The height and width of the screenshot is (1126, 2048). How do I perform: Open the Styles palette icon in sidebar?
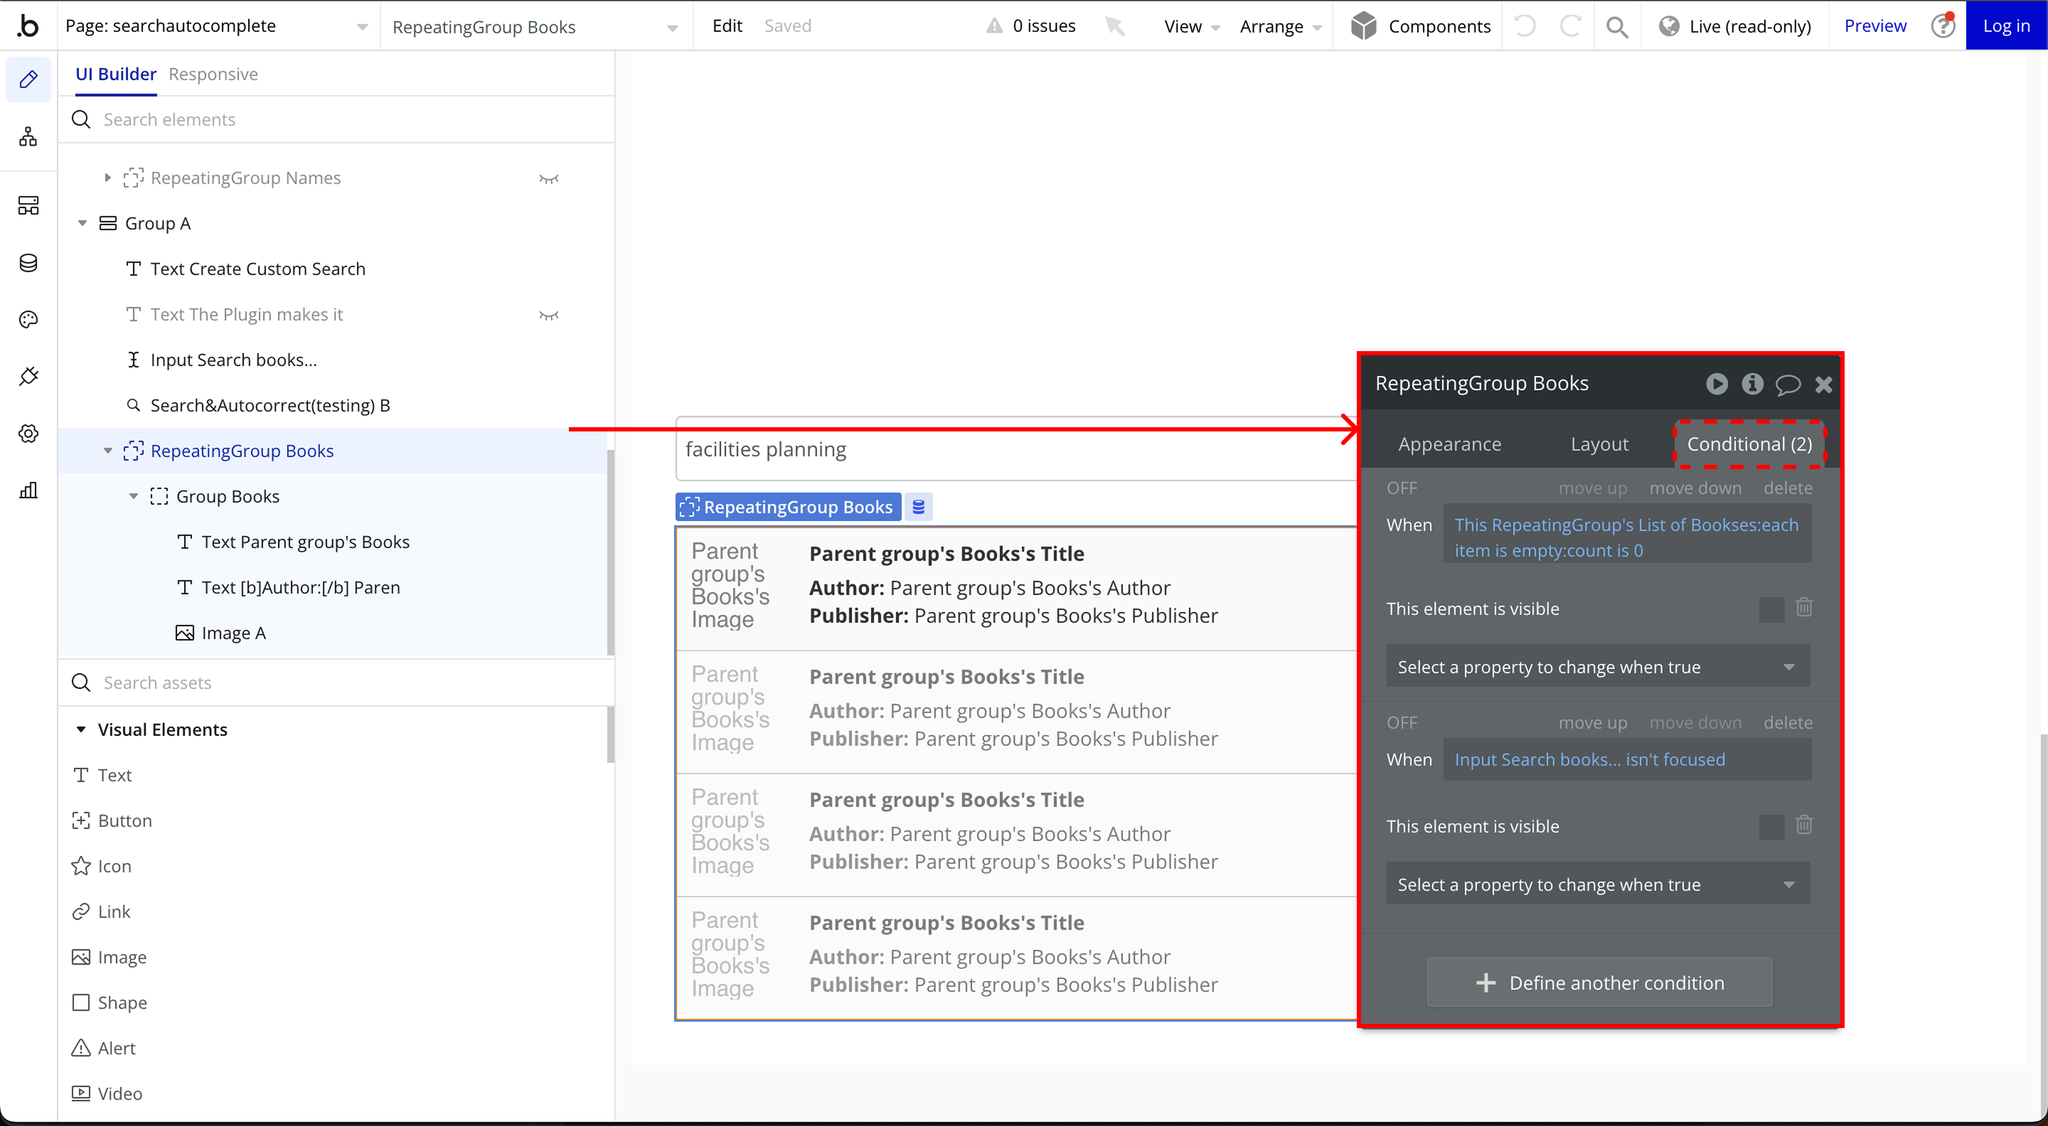point(28,320)
